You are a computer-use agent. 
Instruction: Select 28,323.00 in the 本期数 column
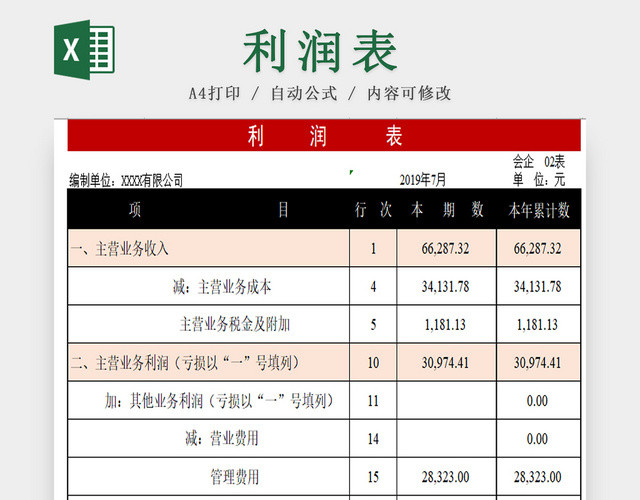click(445, 477)
